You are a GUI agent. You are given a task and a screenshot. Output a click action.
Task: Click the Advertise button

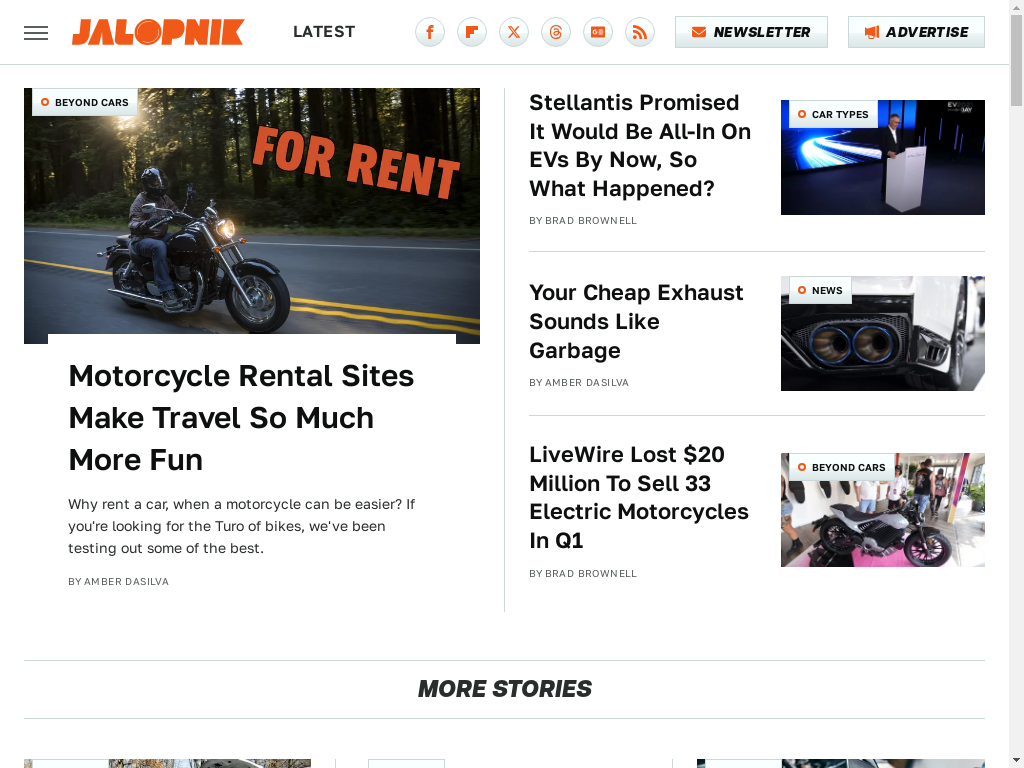tap(916, 32)
